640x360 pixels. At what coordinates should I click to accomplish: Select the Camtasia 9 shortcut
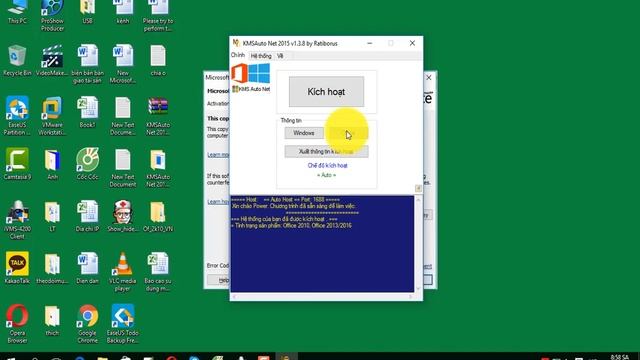coord(17,164)
